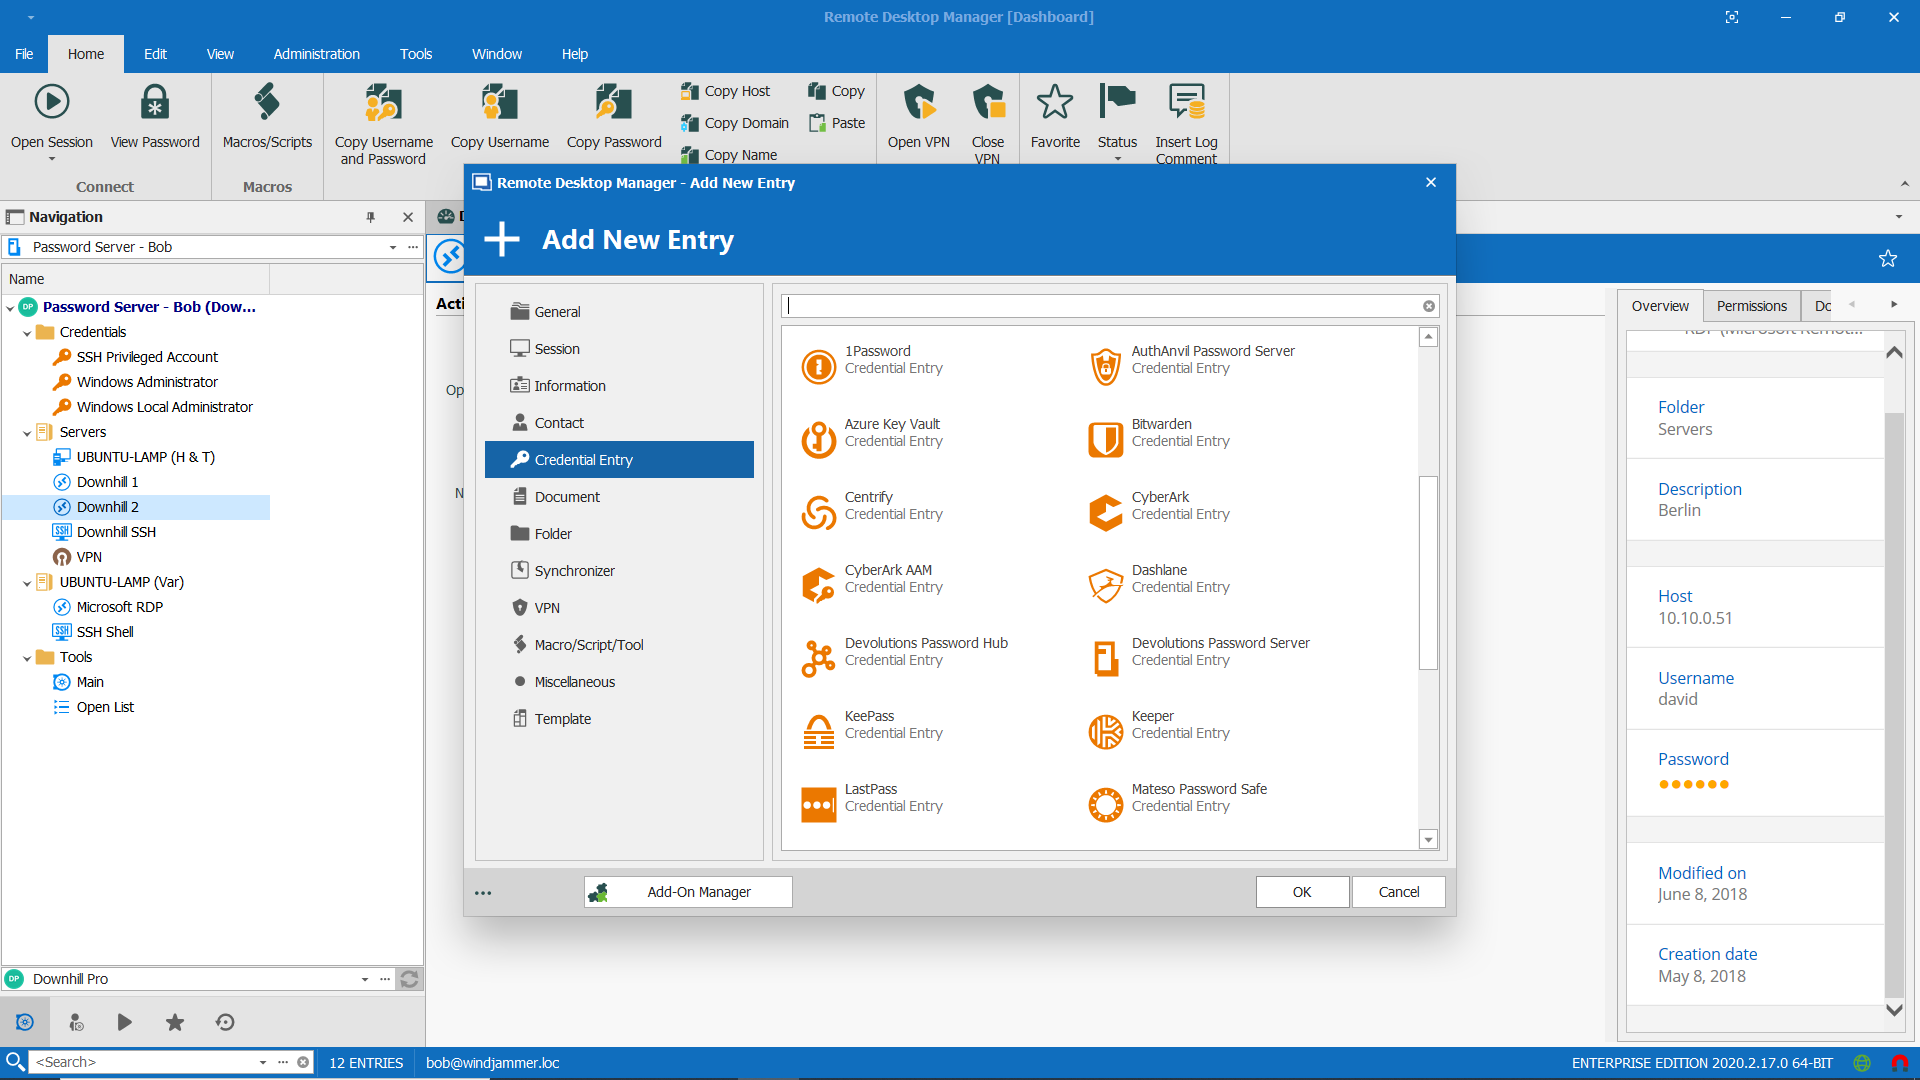Collapse Password Server - Bob root node
The width and height of the screenshot is (1920, 1080).
[x=10, y=308]
